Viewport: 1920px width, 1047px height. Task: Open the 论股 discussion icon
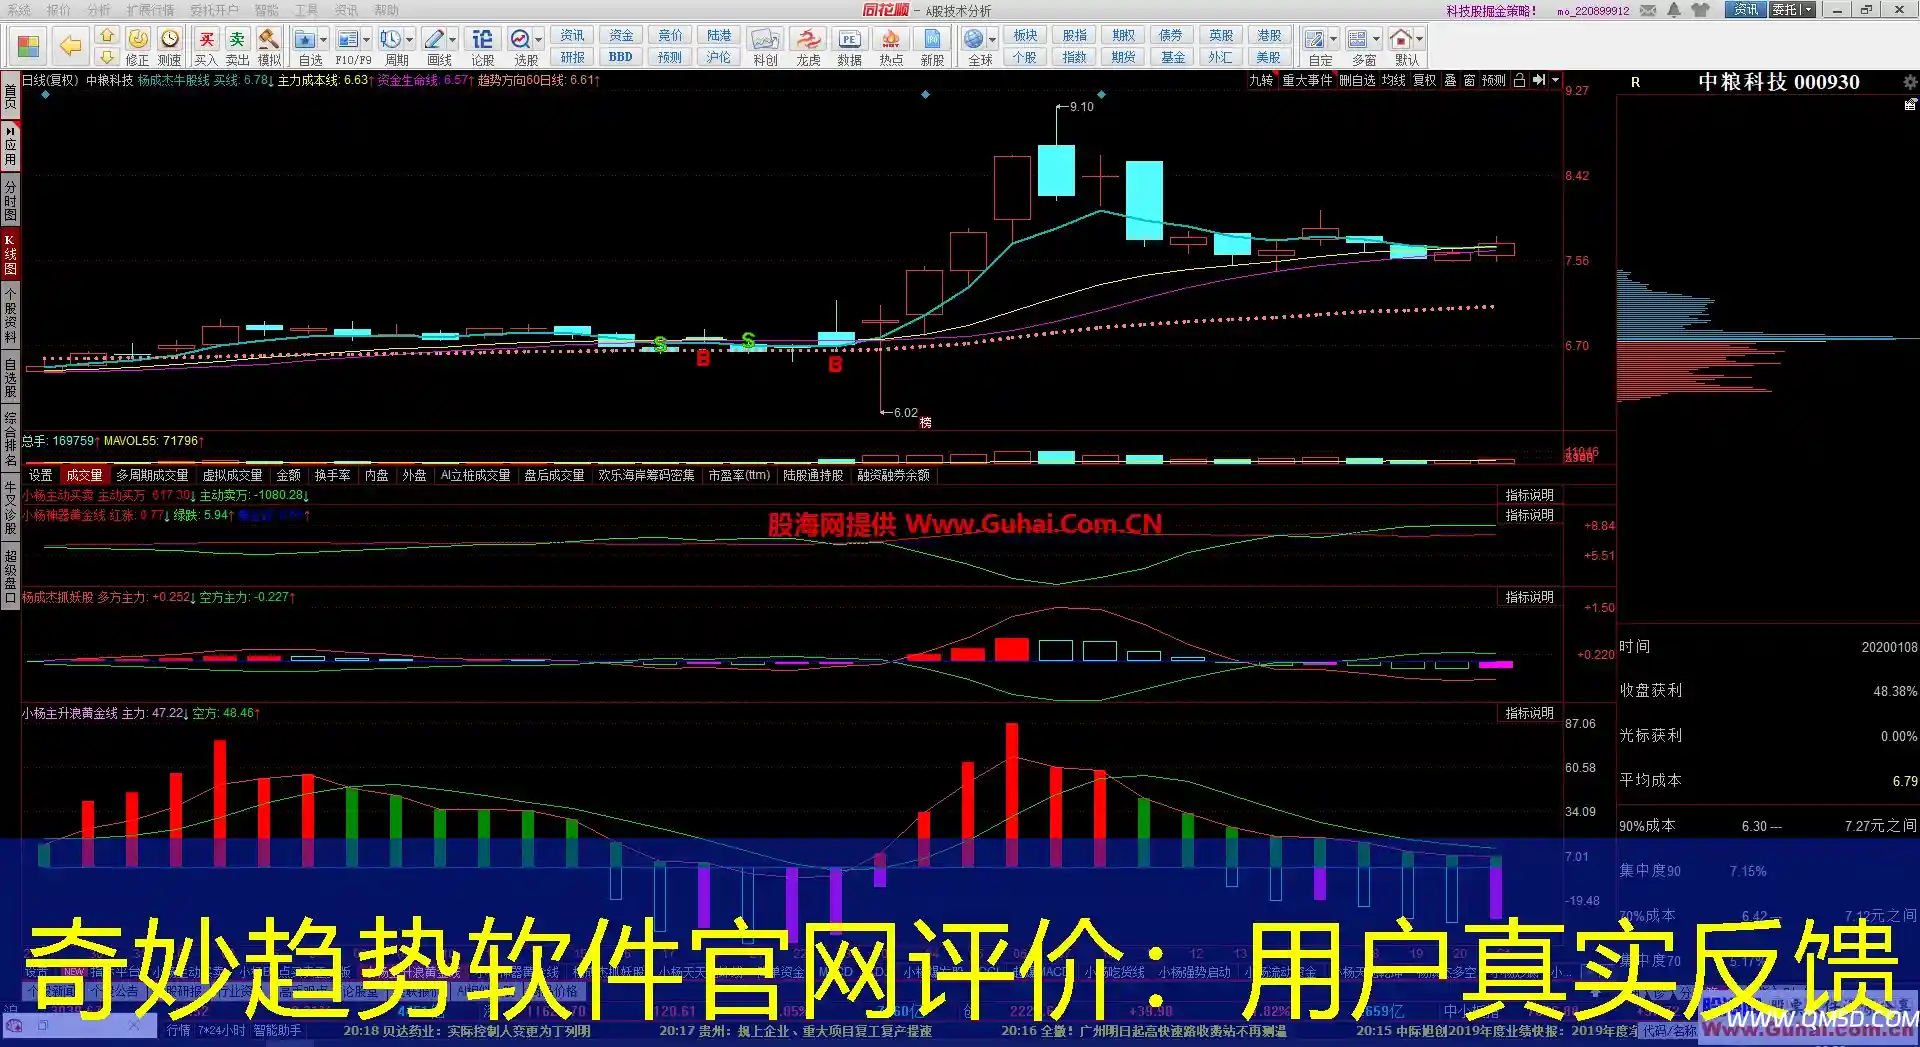(x=483, y=47)
